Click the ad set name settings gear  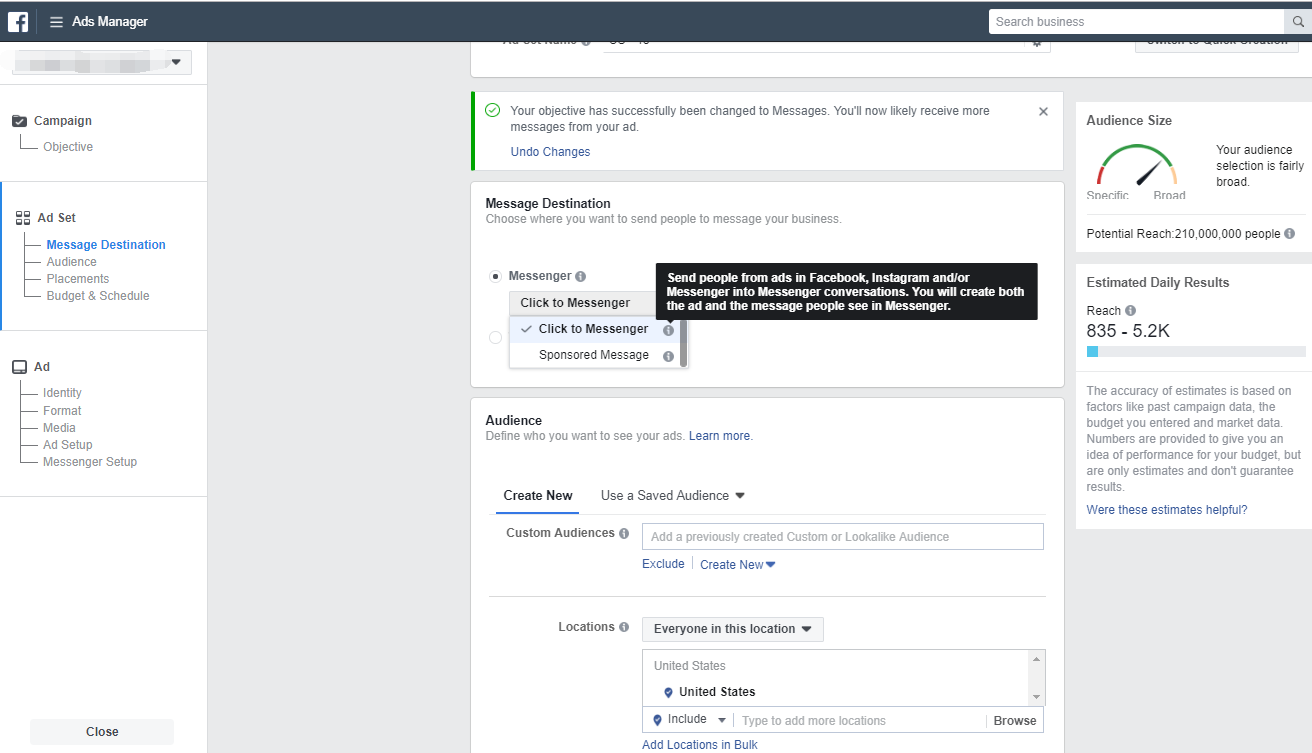[x=1037, y=43]
